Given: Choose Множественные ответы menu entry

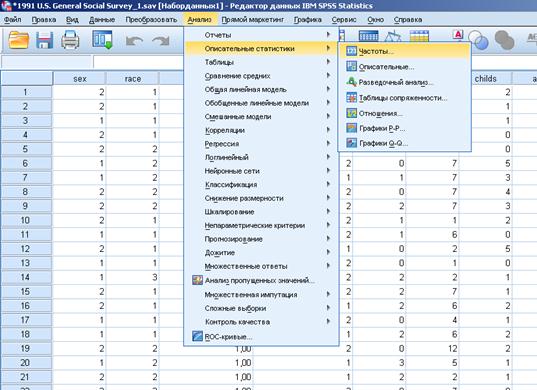Looking at the screenshot, I should click(261, 266).
